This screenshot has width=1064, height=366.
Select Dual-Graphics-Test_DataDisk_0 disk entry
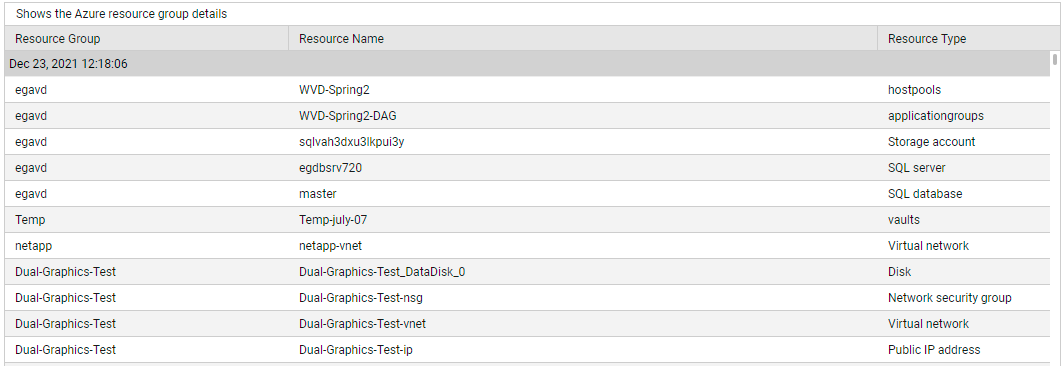(527, 272)
